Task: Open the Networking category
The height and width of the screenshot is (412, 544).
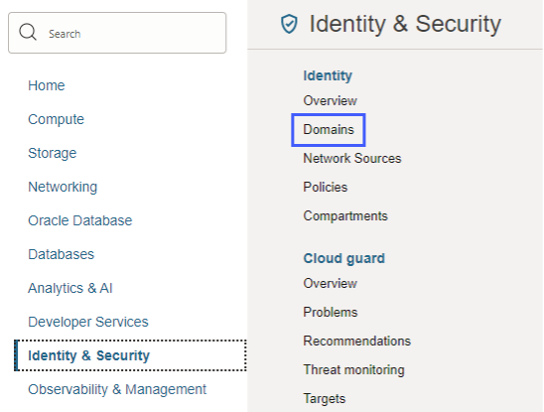Action: pyautogui.click(x=63, y=187)
